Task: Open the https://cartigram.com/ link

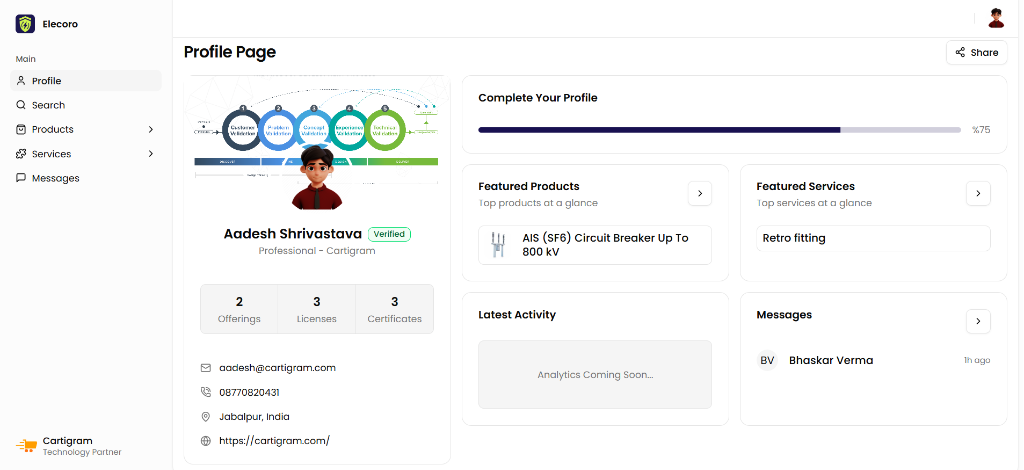Action: click(274, 441)
